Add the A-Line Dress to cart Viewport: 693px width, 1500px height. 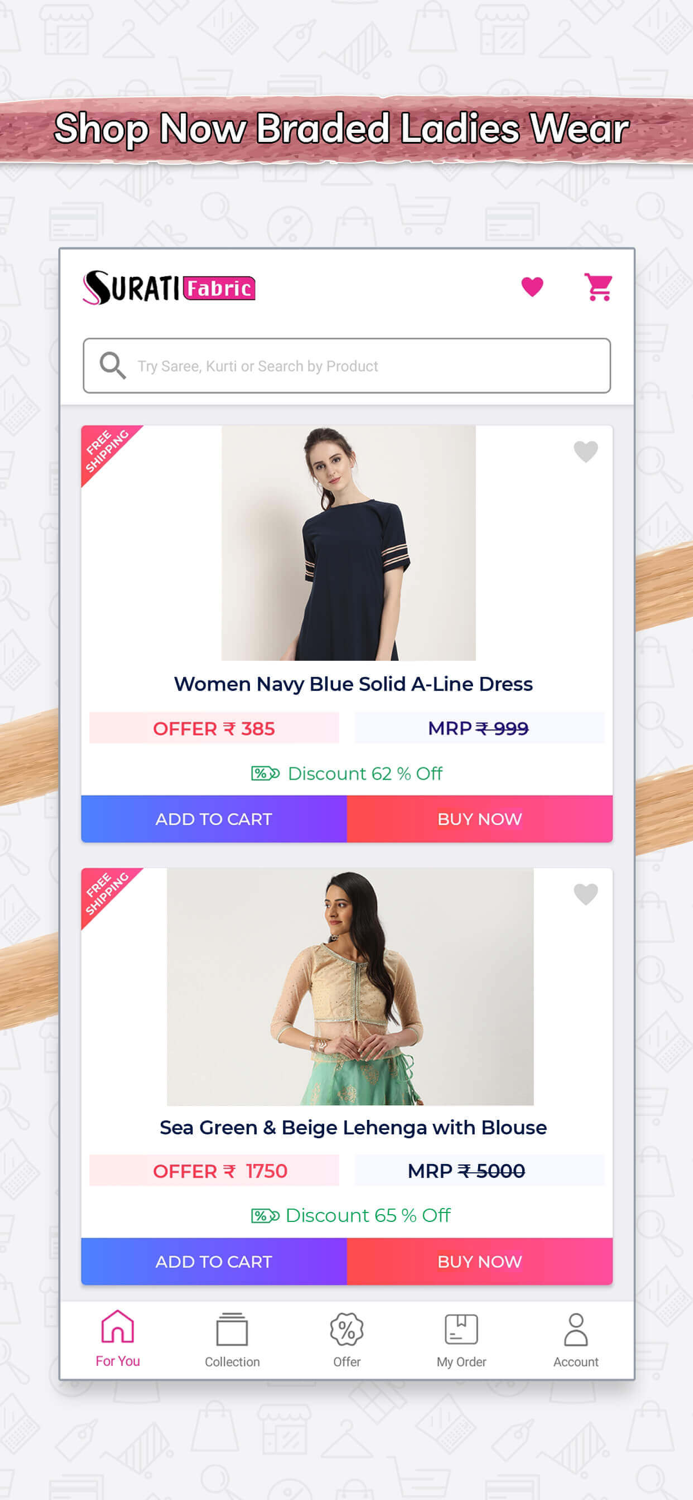click(214, 819)
